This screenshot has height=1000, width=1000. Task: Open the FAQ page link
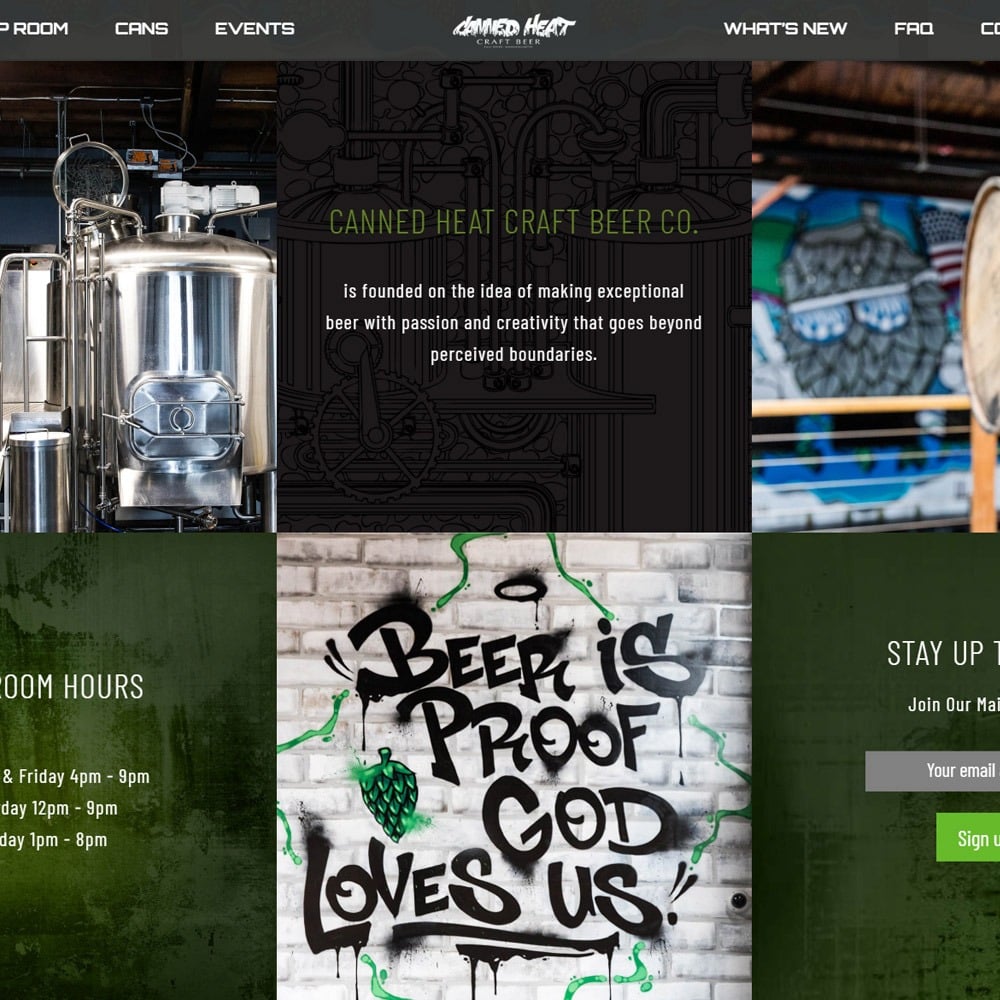[914, 29]
